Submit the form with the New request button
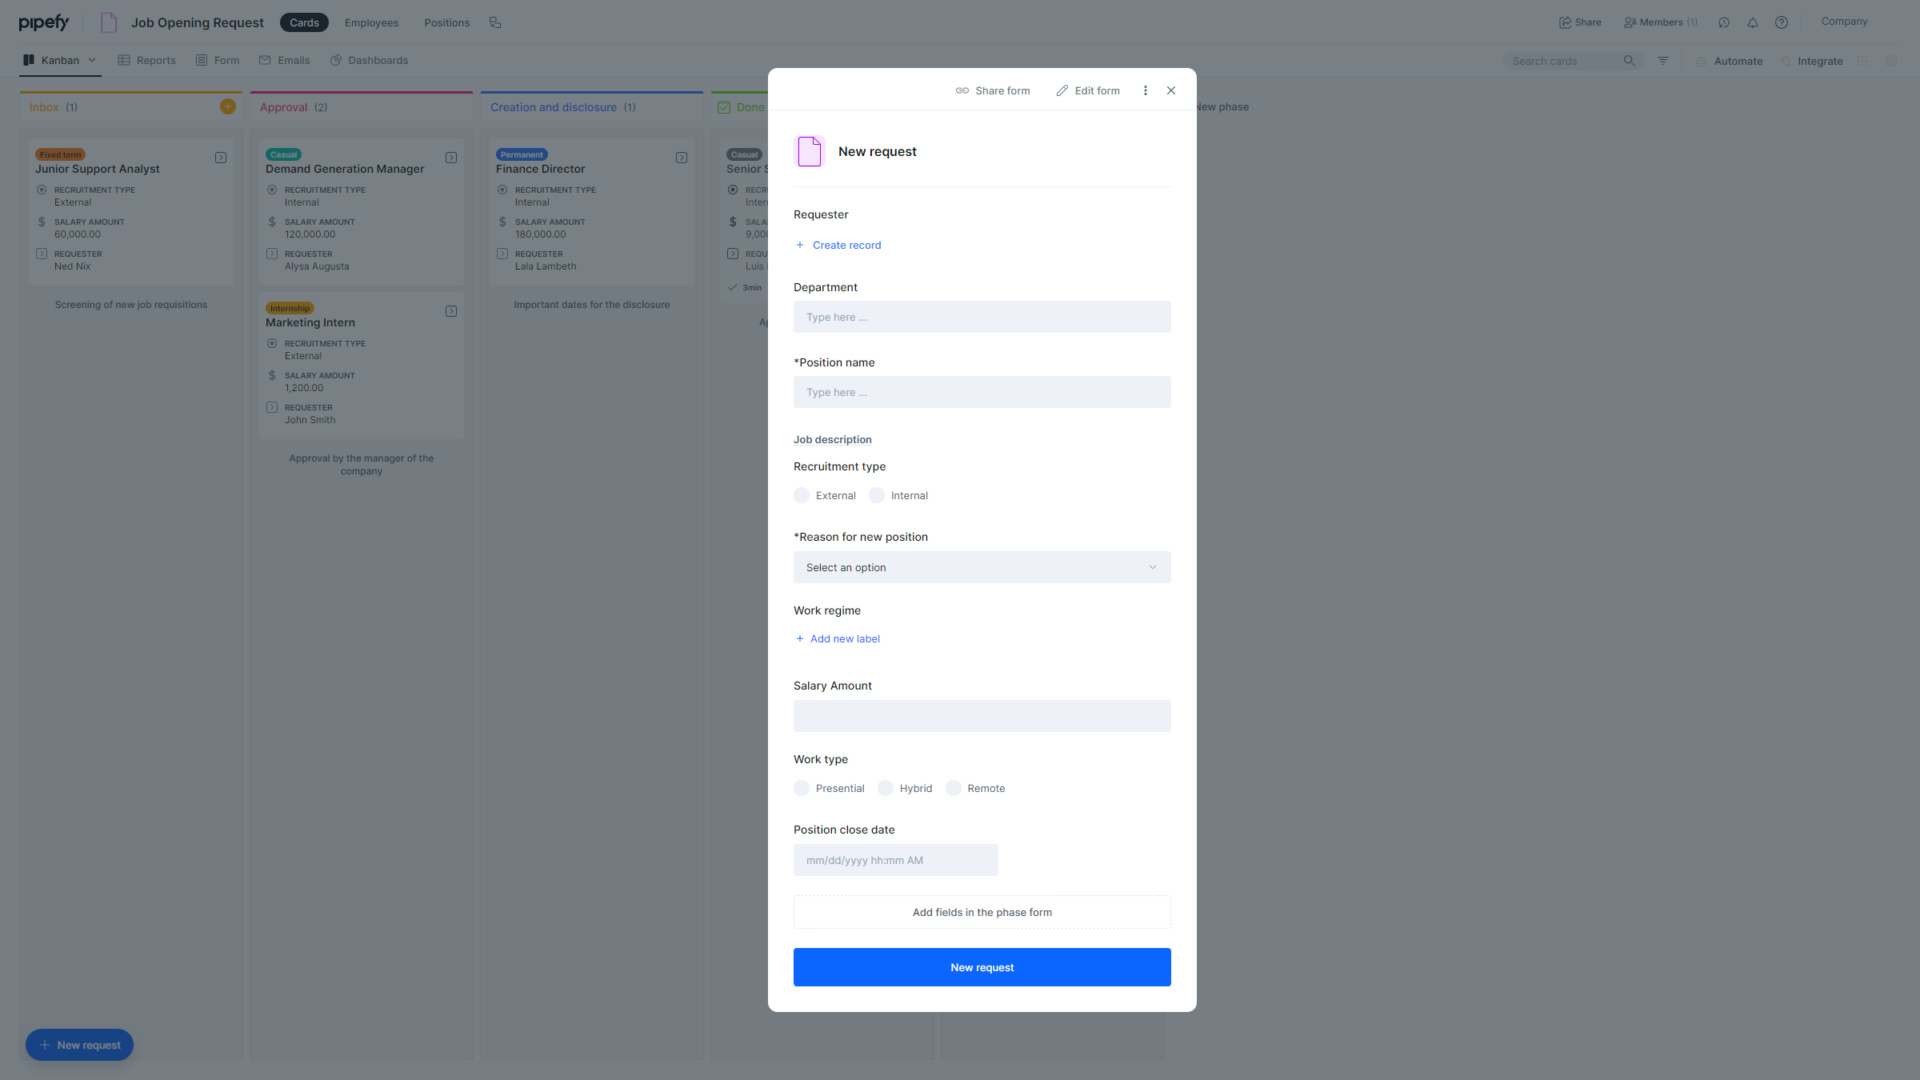Viewport: 1920px width, 1080px height. 981,967
